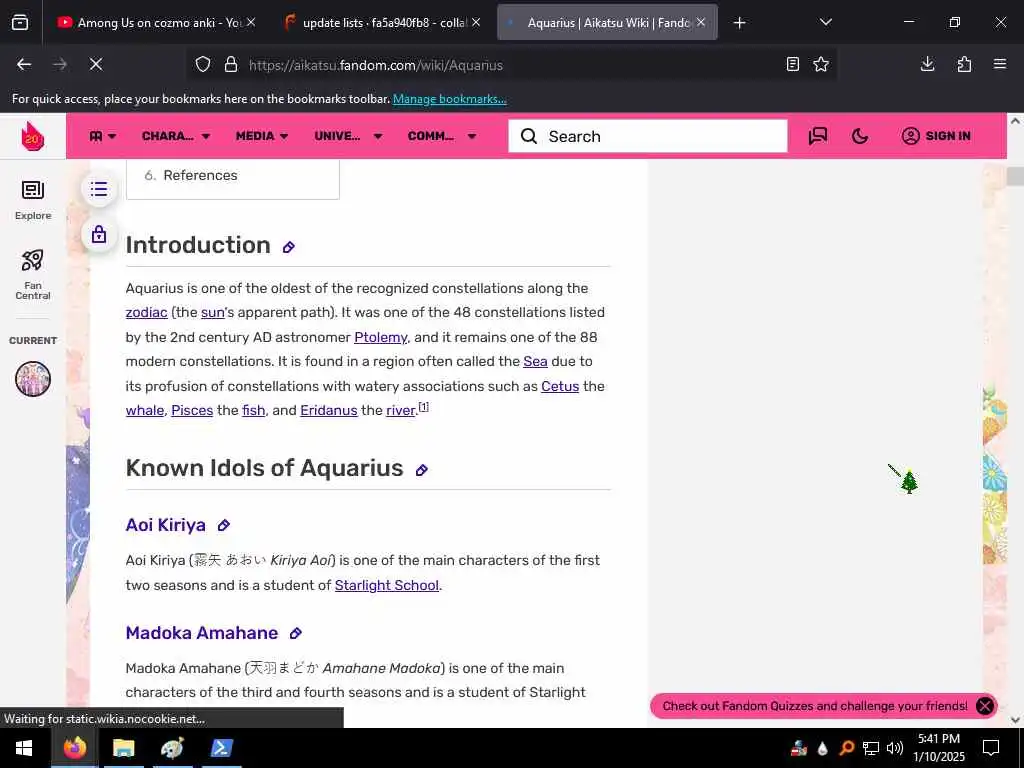The width and height of the screenshot is (1024, 768).
Task: Open Paint app in taskbar
Action: pos(172,748)
